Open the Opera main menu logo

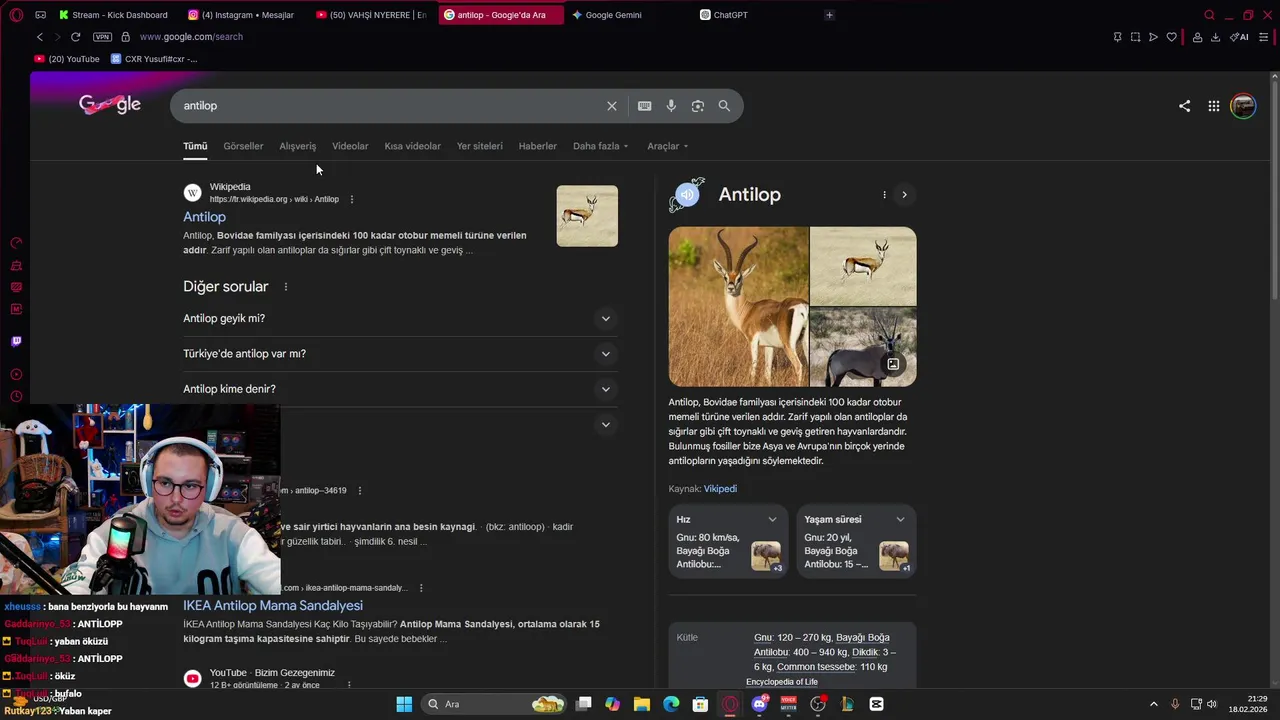(x=16, y=15)
